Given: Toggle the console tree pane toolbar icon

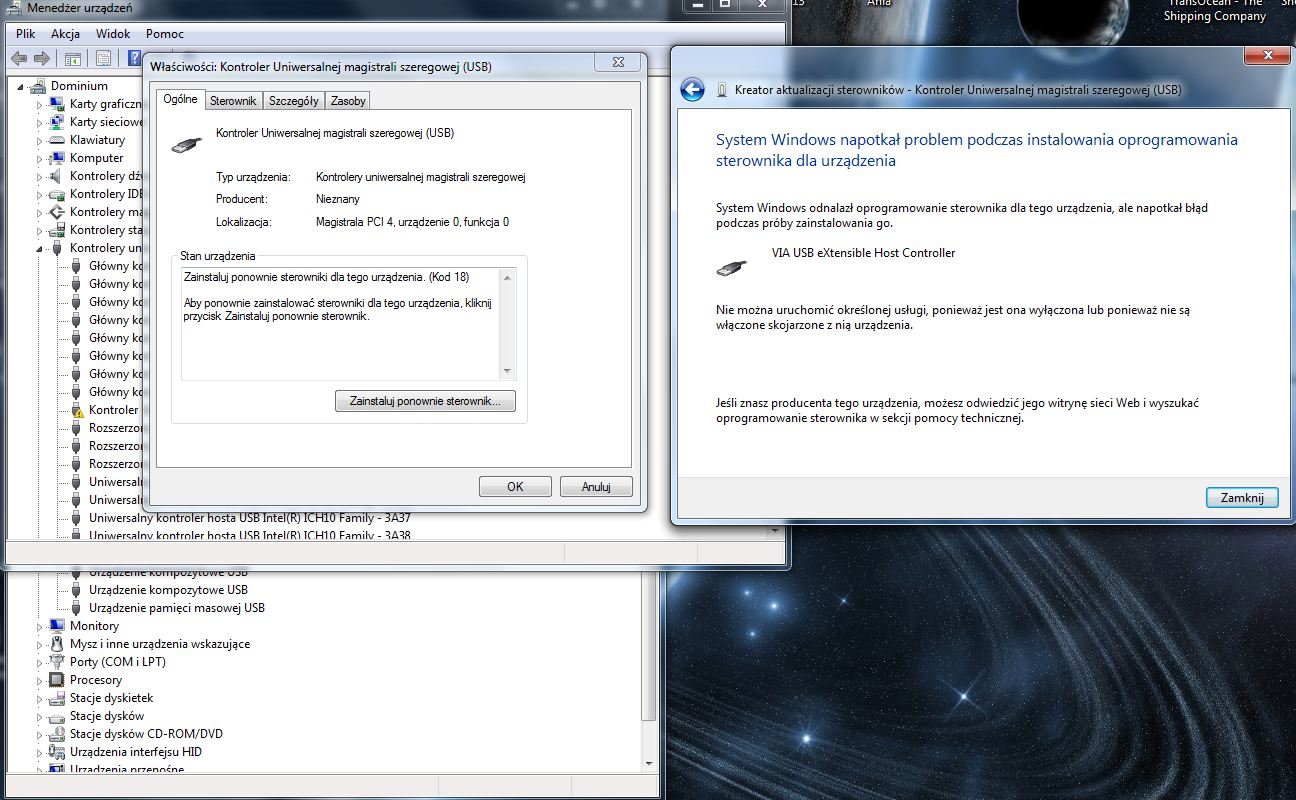Looking at the screenshot, I should point(74,59).
